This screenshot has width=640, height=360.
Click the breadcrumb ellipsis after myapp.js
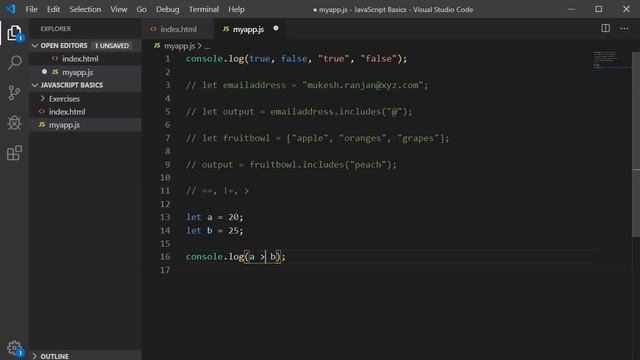point(207,46)
